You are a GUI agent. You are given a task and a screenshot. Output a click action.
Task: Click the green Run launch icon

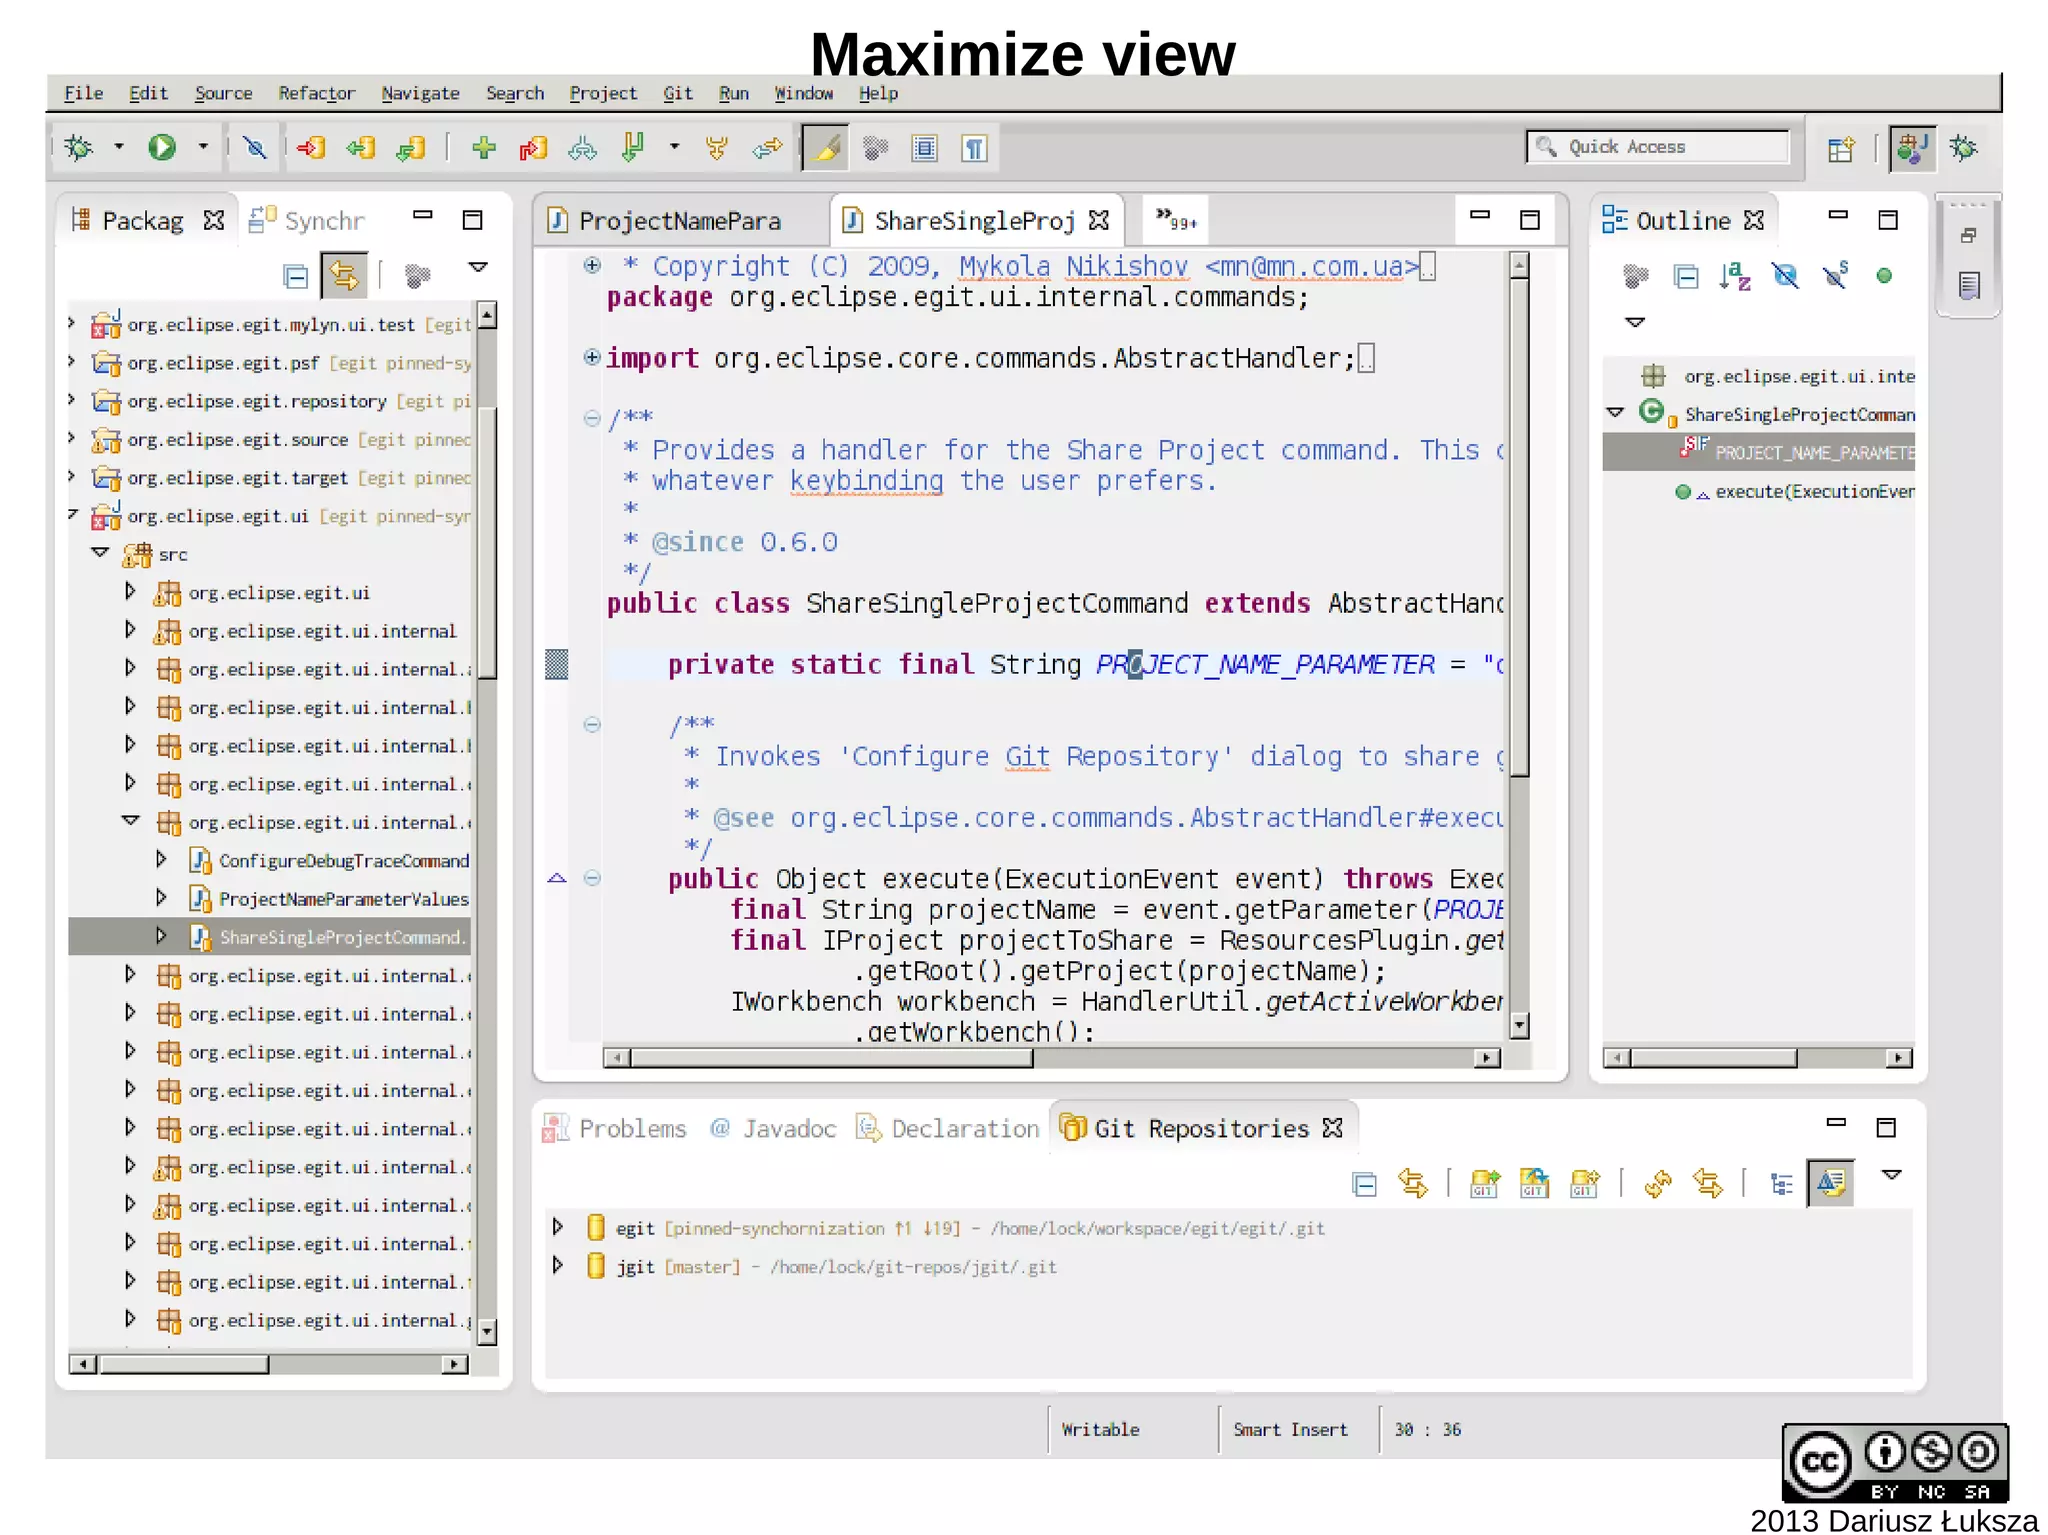click(x=162, y=148)
